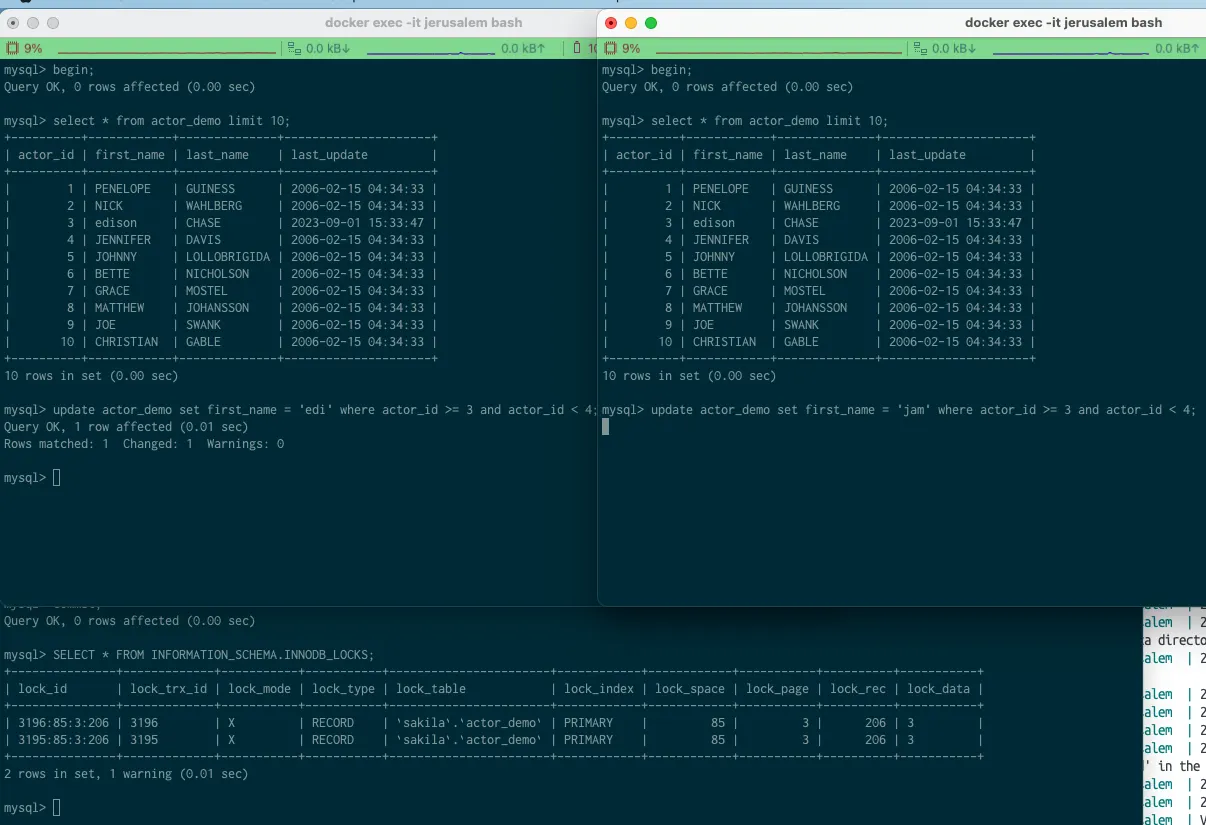1206x825 pixels.
Task: Click the 'select * from actor_demo limit 10;' command in the left terminal
Action: 172,121
